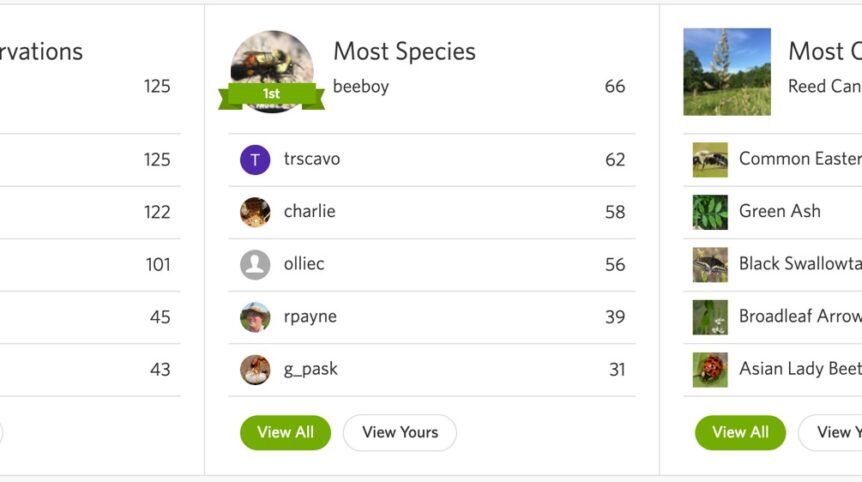
Task: View all users under Most Species
Action: (x=285, y=433)
